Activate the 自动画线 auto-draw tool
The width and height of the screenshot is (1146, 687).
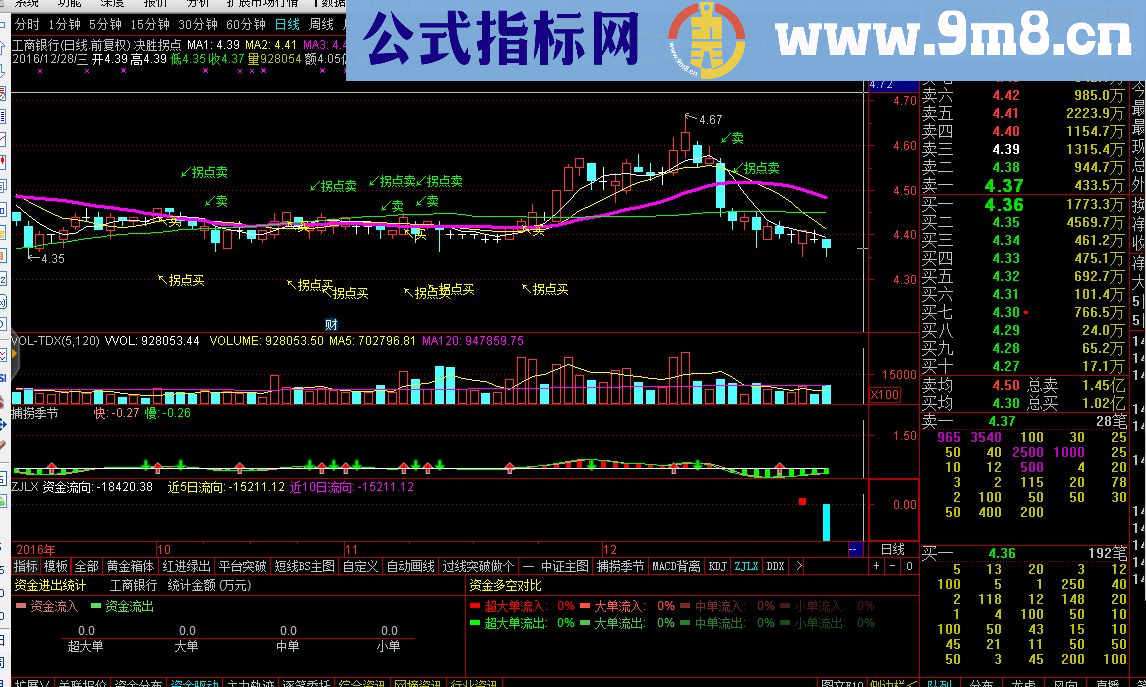click(410, 565)
